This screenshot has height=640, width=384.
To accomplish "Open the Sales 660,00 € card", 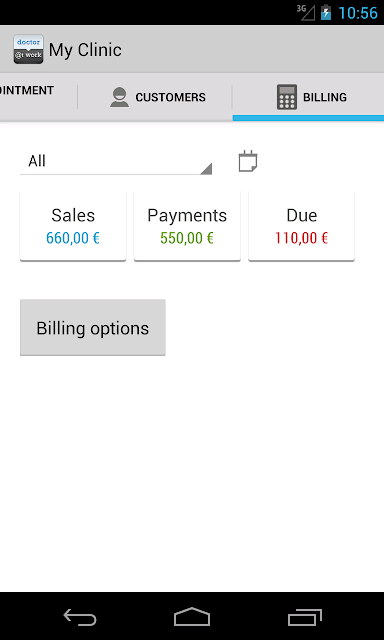I will pos(73,226).
